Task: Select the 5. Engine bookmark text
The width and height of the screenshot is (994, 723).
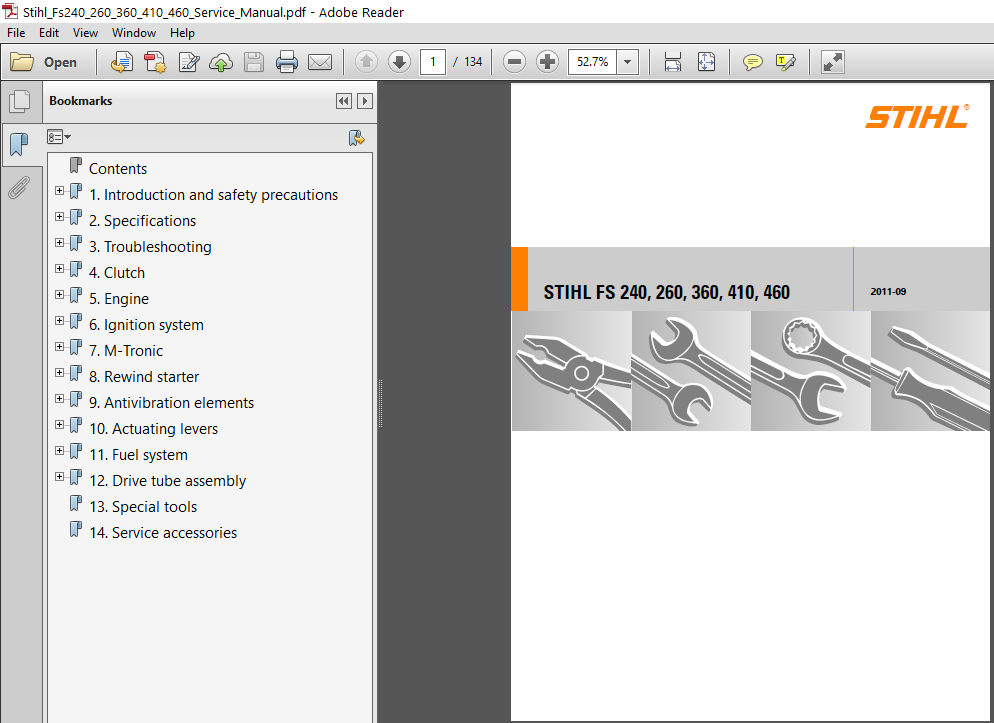Action: click(119, 298)
